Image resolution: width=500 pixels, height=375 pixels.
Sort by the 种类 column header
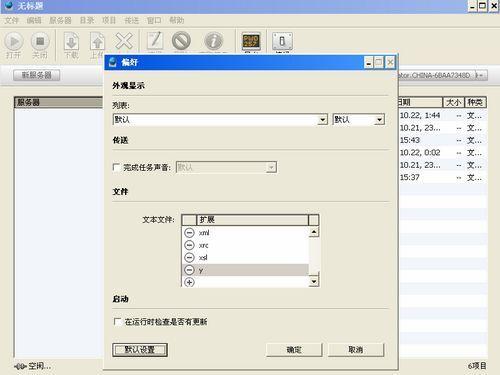point(475,102)
